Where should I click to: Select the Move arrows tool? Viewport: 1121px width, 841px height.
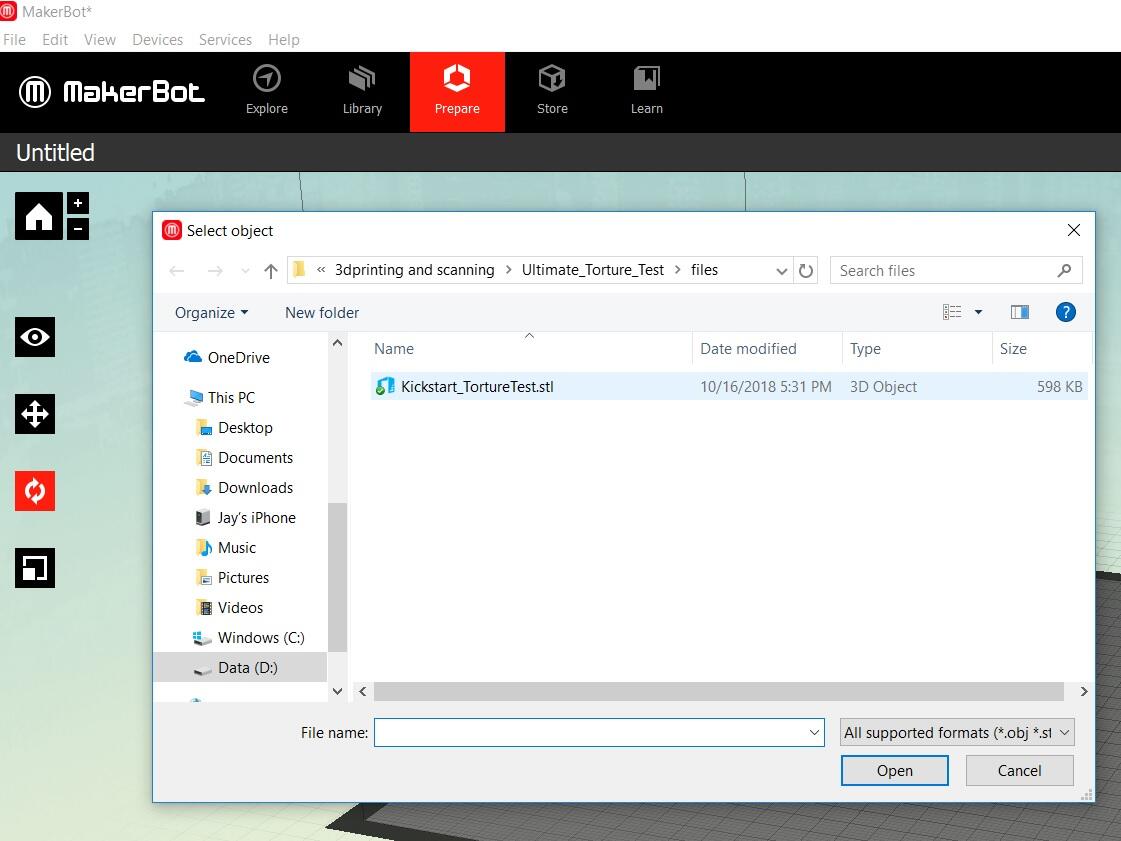pos(35,414)
